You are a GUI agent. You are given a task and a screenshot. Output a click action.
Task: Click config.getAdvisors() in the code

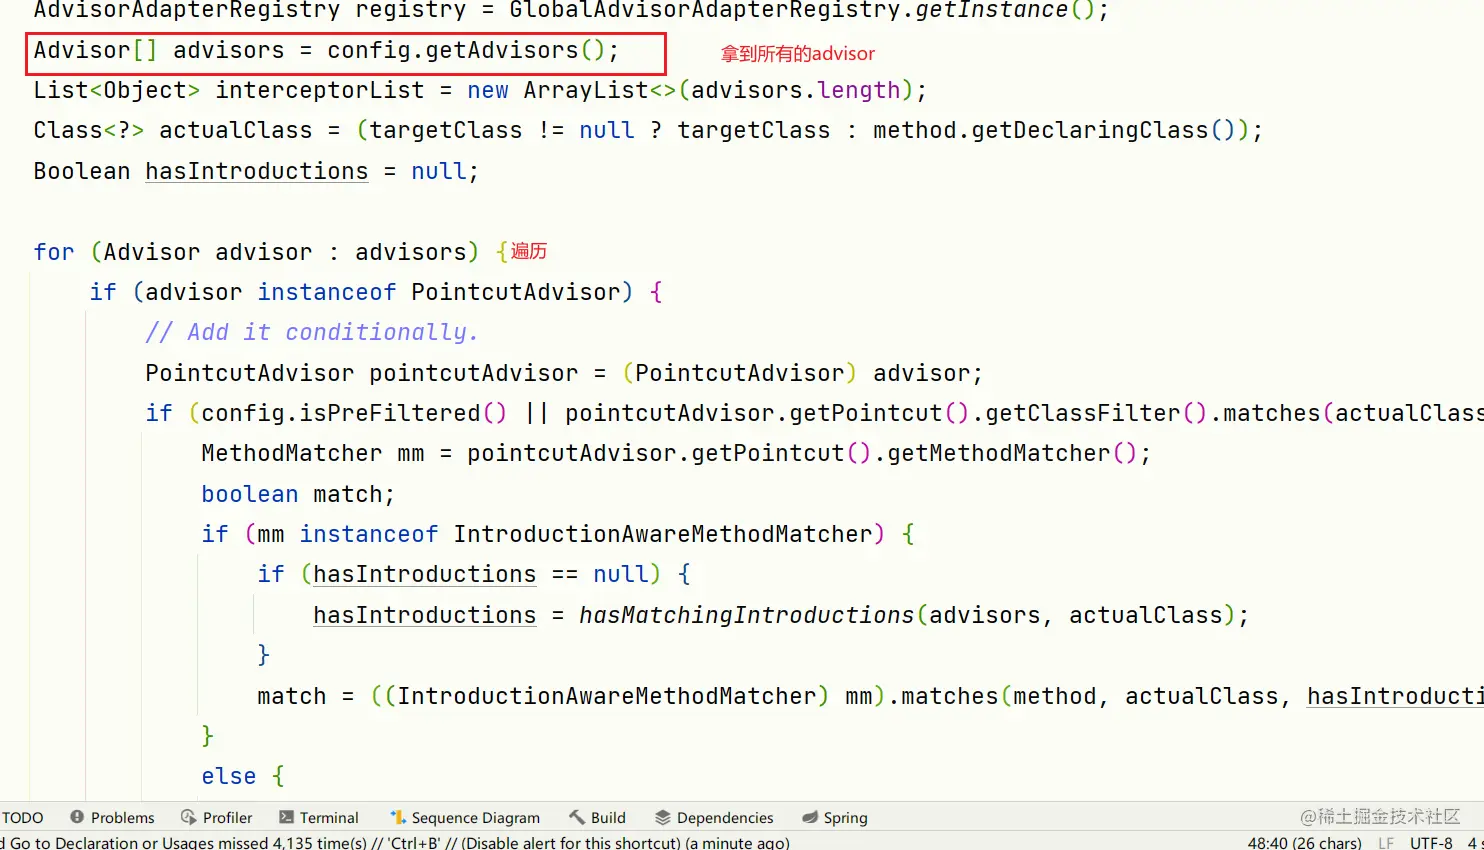pos(466,50)
